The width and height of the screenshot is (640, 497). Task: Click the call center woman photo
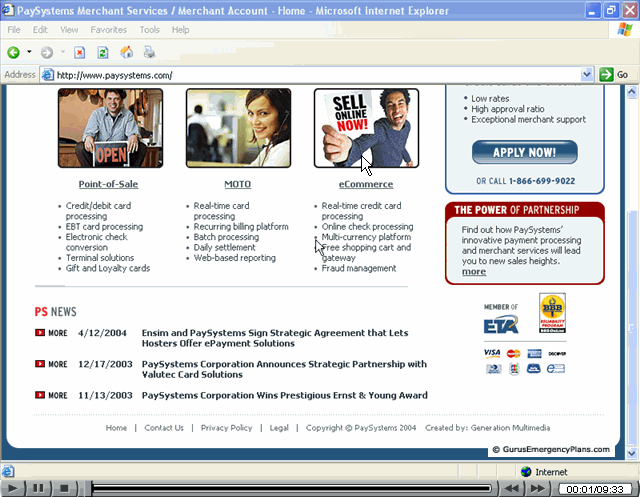pyautogui.click(x=238, y=128)
